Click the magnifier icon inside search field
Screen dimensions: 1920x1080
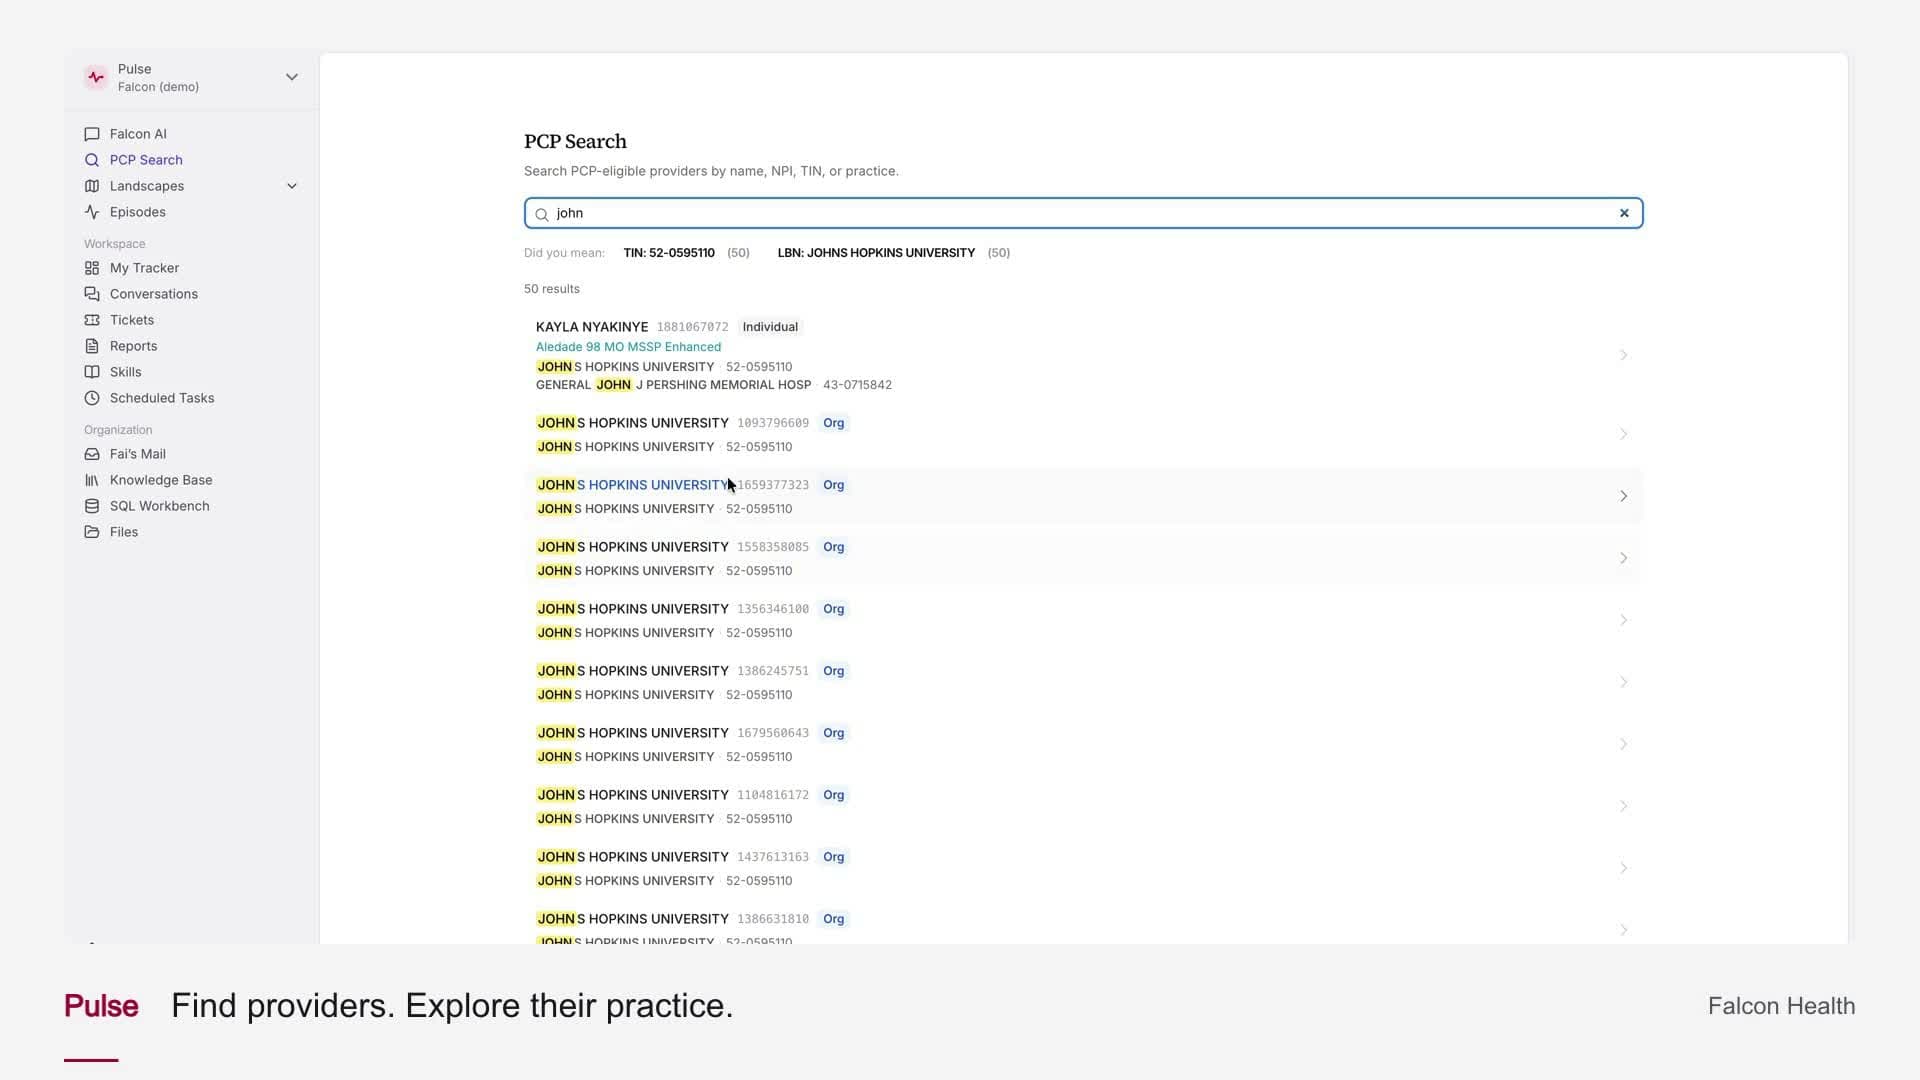(542, 214)
